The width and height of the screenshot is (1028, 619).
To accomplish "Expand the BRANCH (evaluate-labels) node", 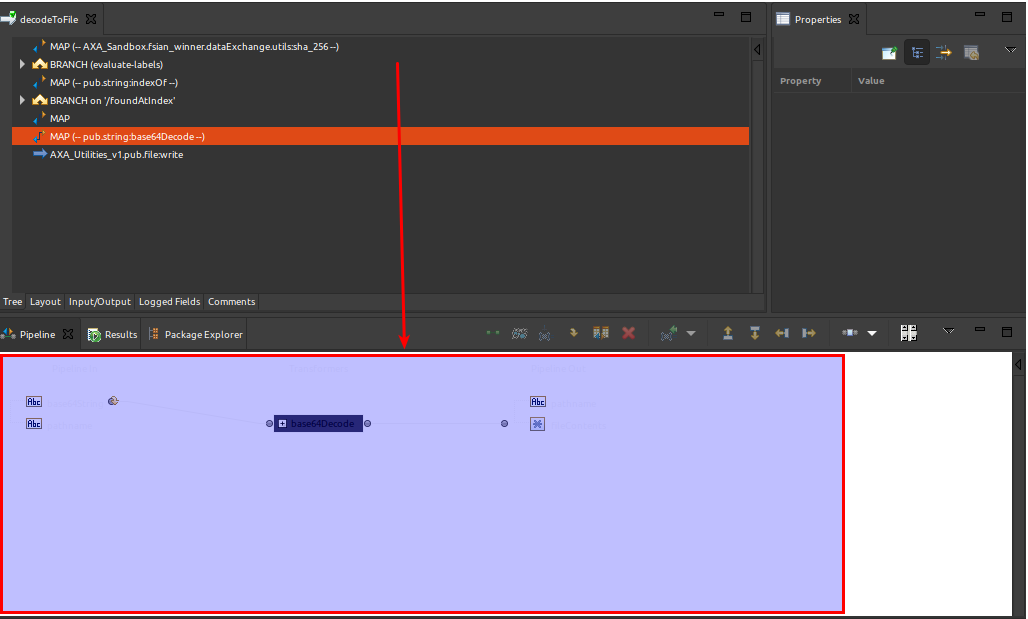I will click(x=22, y=64).
